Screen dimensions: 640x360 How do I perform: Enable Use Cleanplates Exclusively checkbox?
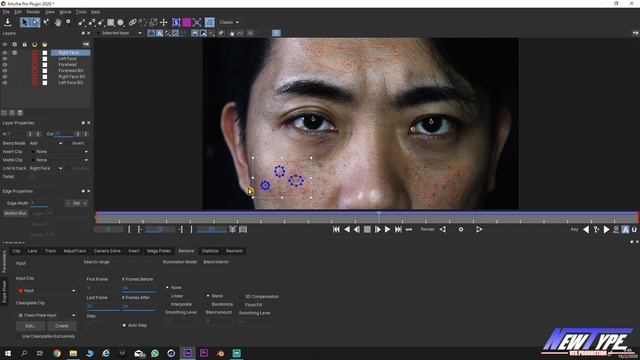pyautogui.click(x=19, y=336)
